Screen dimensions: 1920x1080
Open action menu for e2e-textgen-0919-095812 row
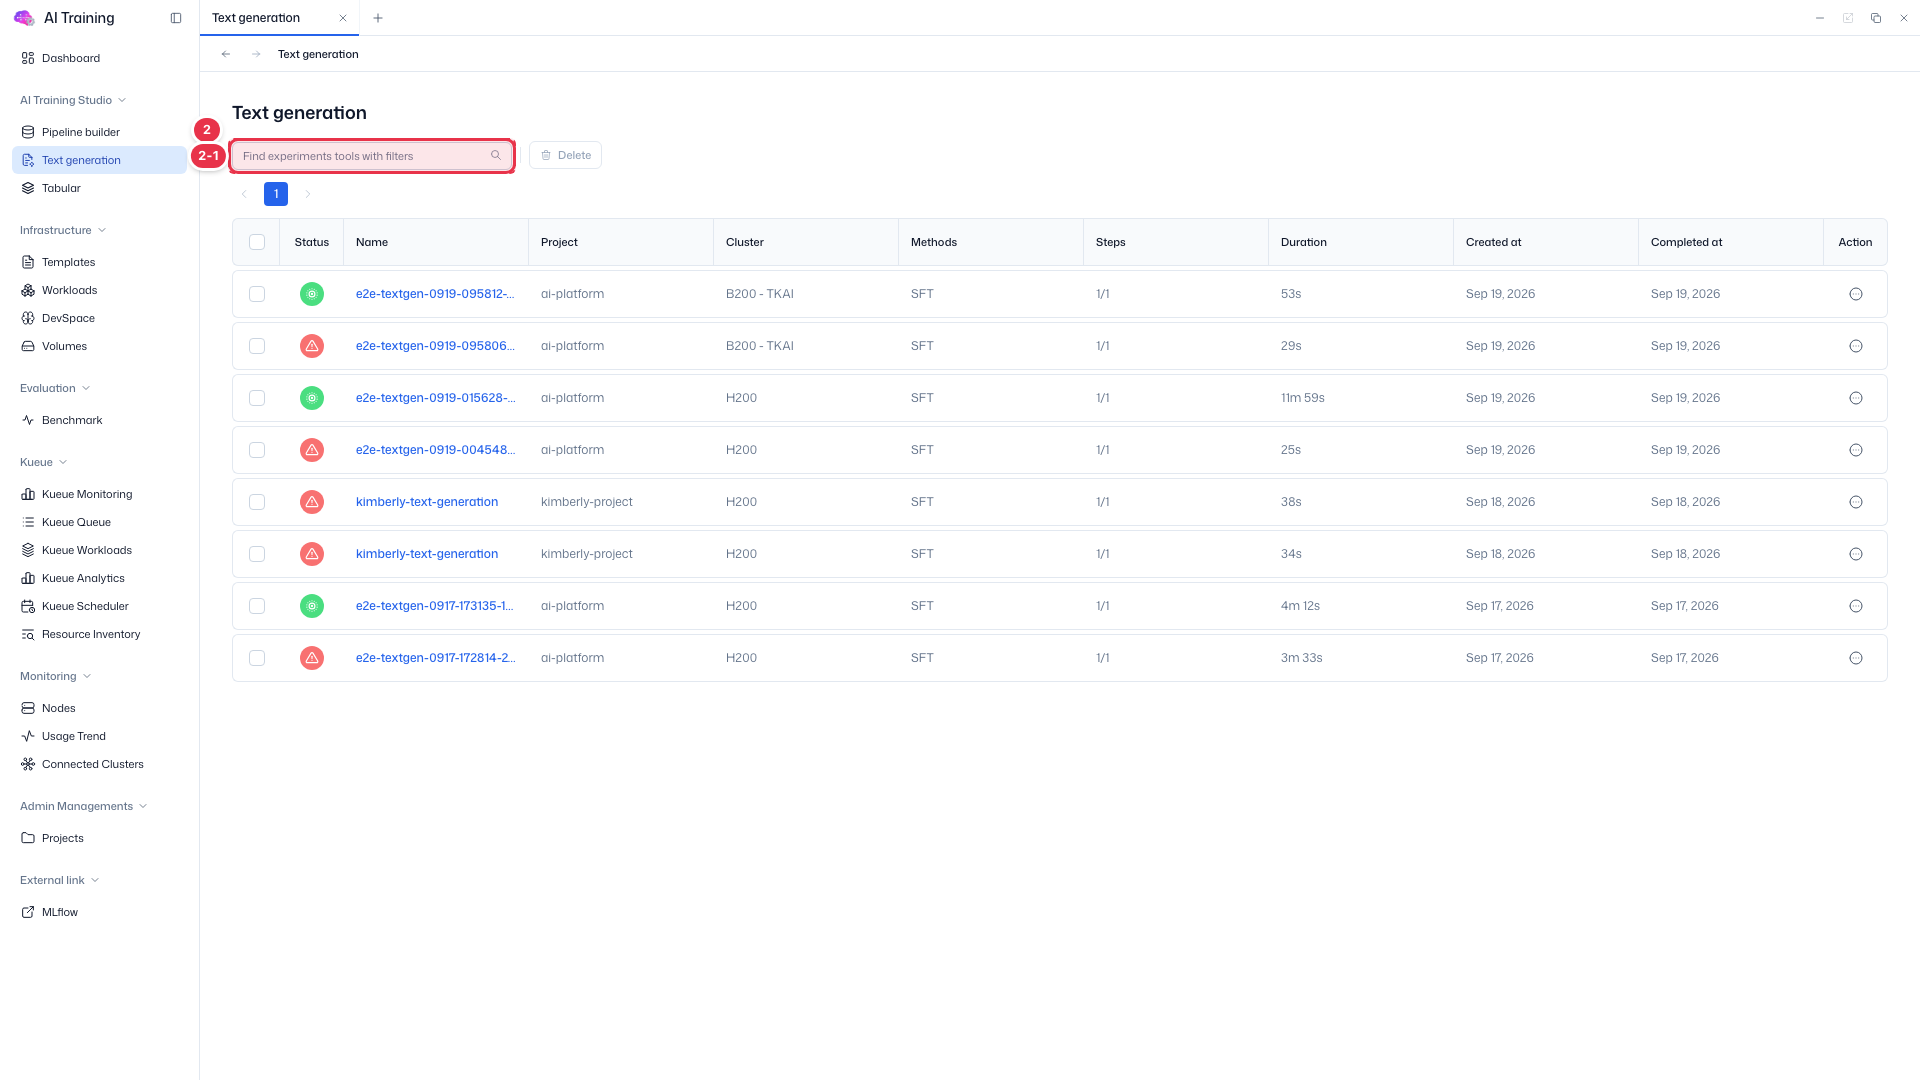pos(1856,294)
